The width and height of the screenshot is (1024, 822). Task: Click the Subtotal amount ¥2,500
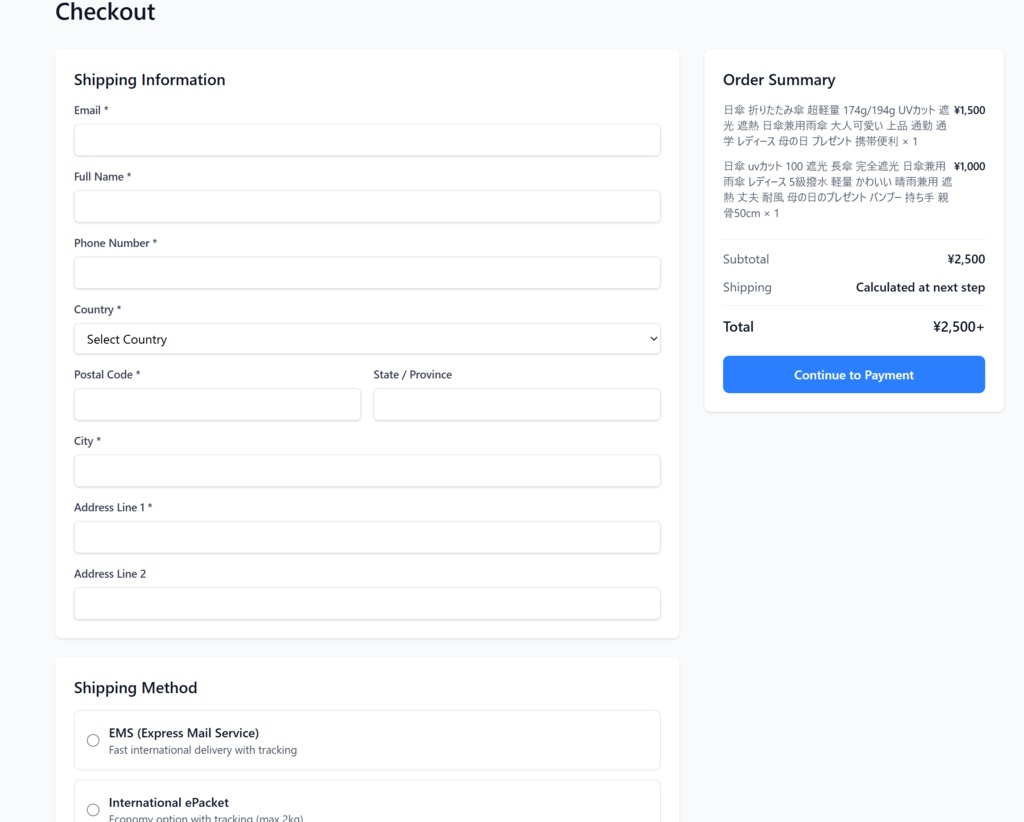click(x=966, y=259)
